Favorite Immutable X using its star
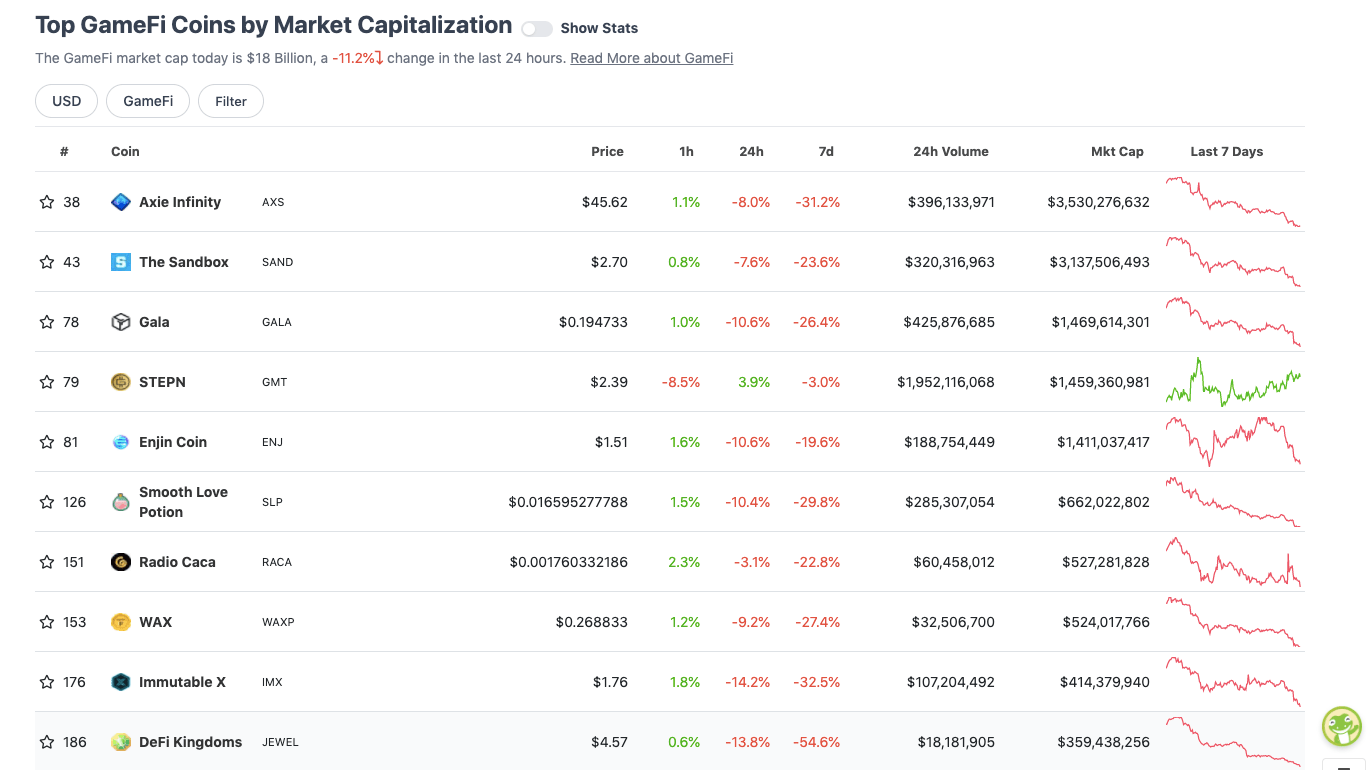1370x770 pixels. coord(47,682)
